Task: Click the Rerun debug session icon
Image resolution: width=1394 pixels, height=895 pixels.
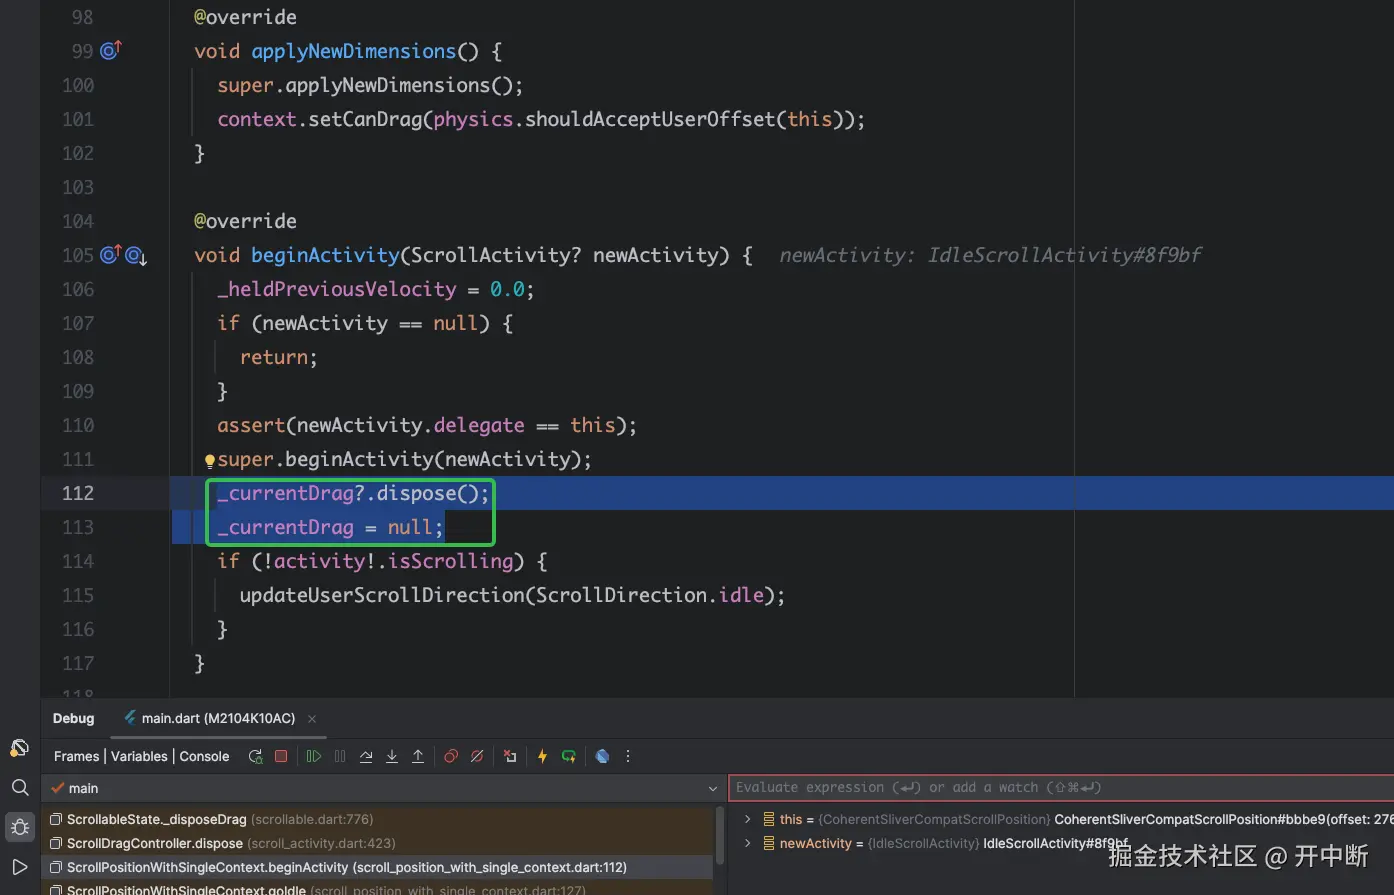Action: click(256, 757)
